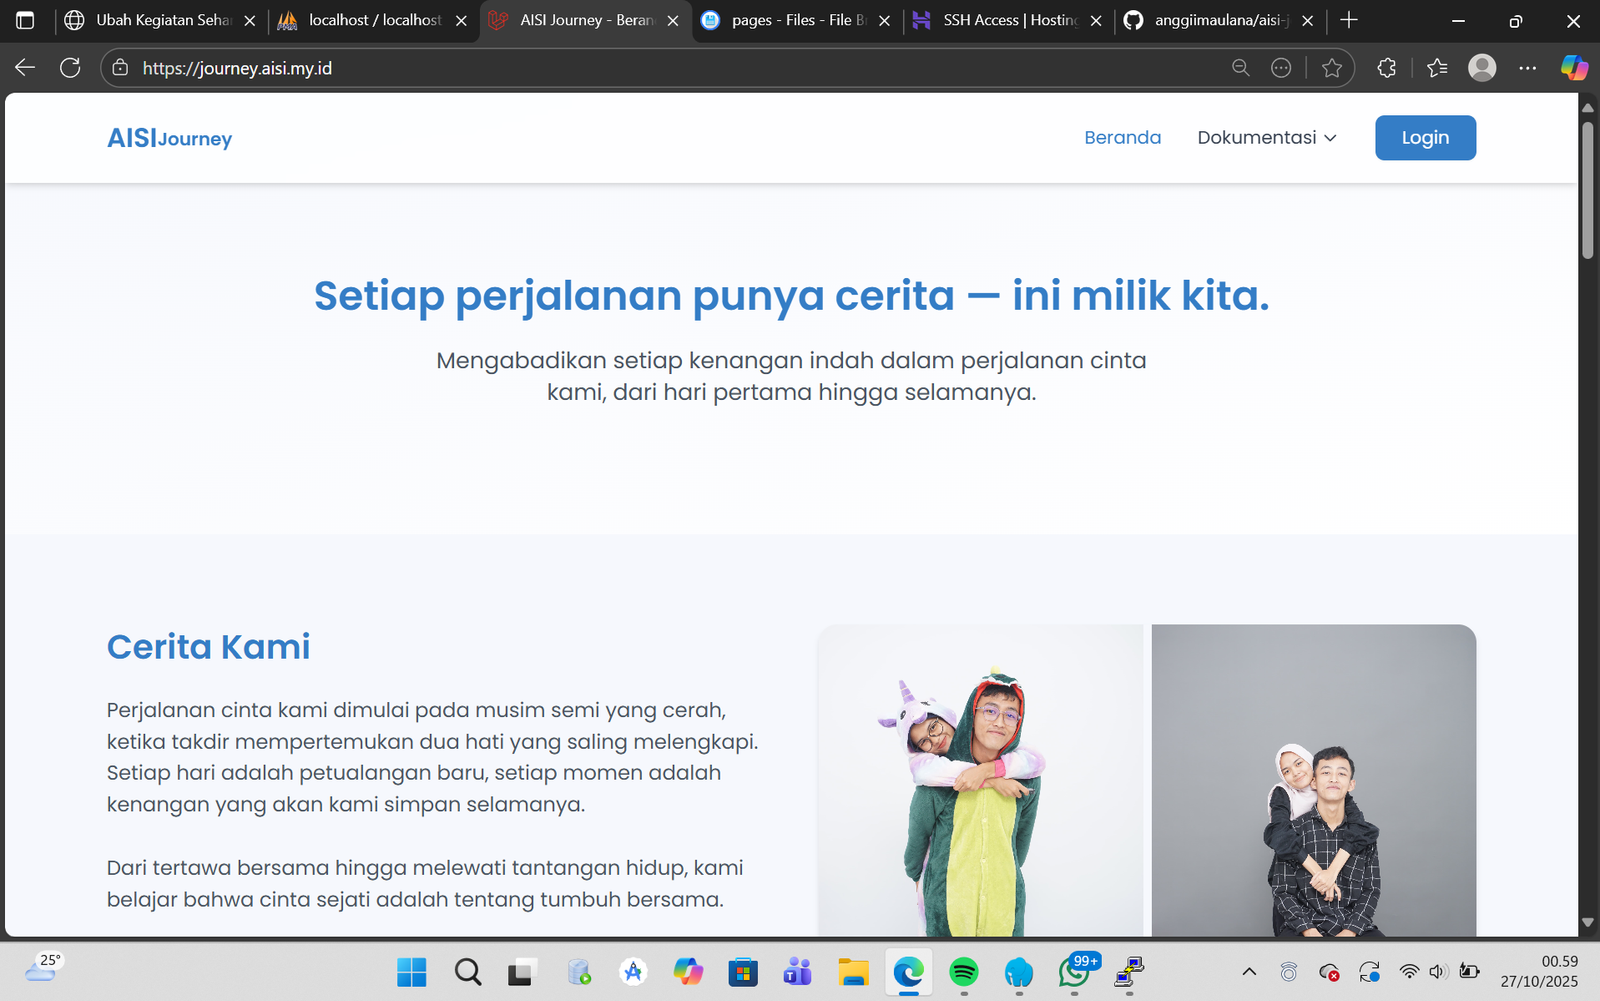Click the Wi-Fi icon in system tray

click(1409, 970)
